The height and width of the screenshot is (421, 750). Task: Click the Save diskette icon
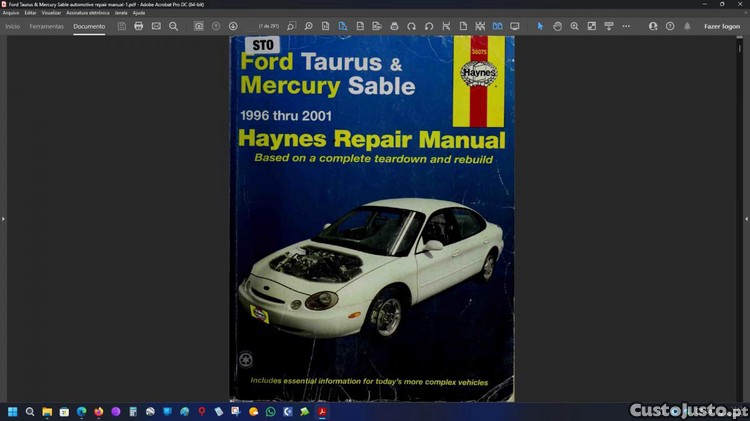coord(121,26)
